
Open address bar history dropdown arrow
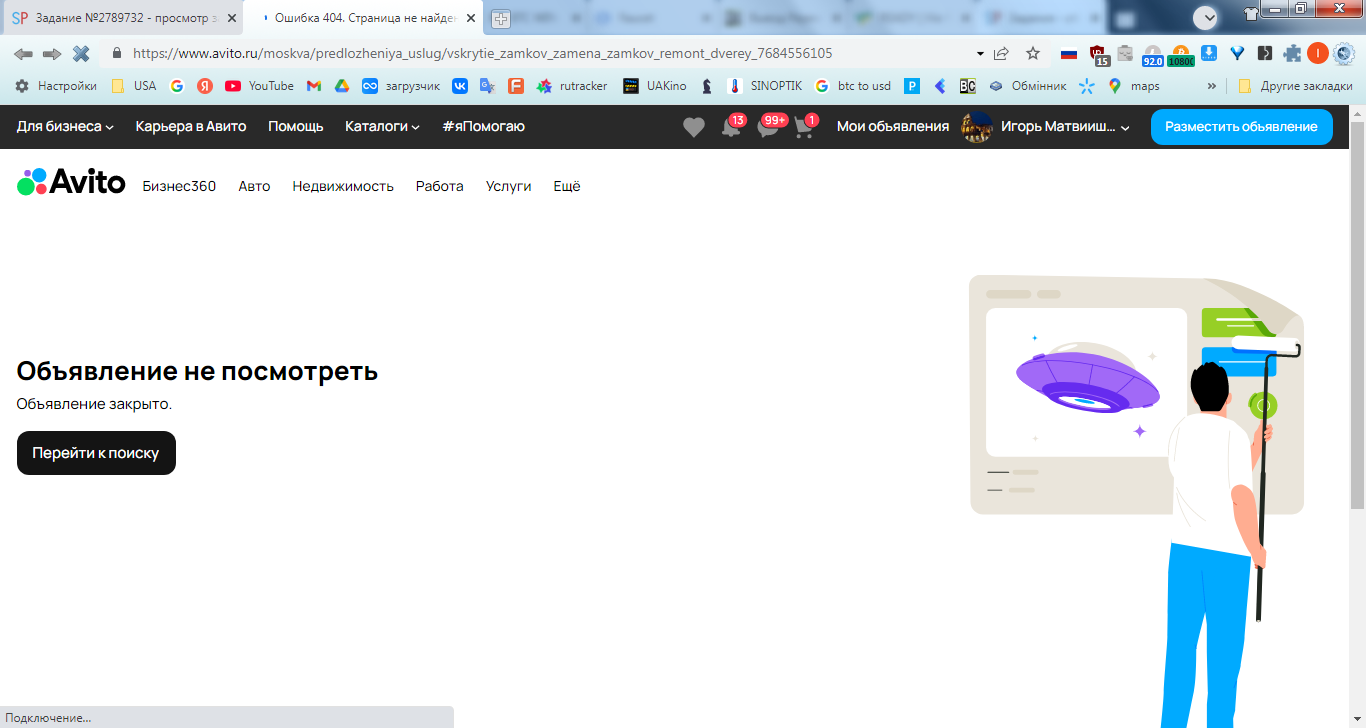click(979, 54)
